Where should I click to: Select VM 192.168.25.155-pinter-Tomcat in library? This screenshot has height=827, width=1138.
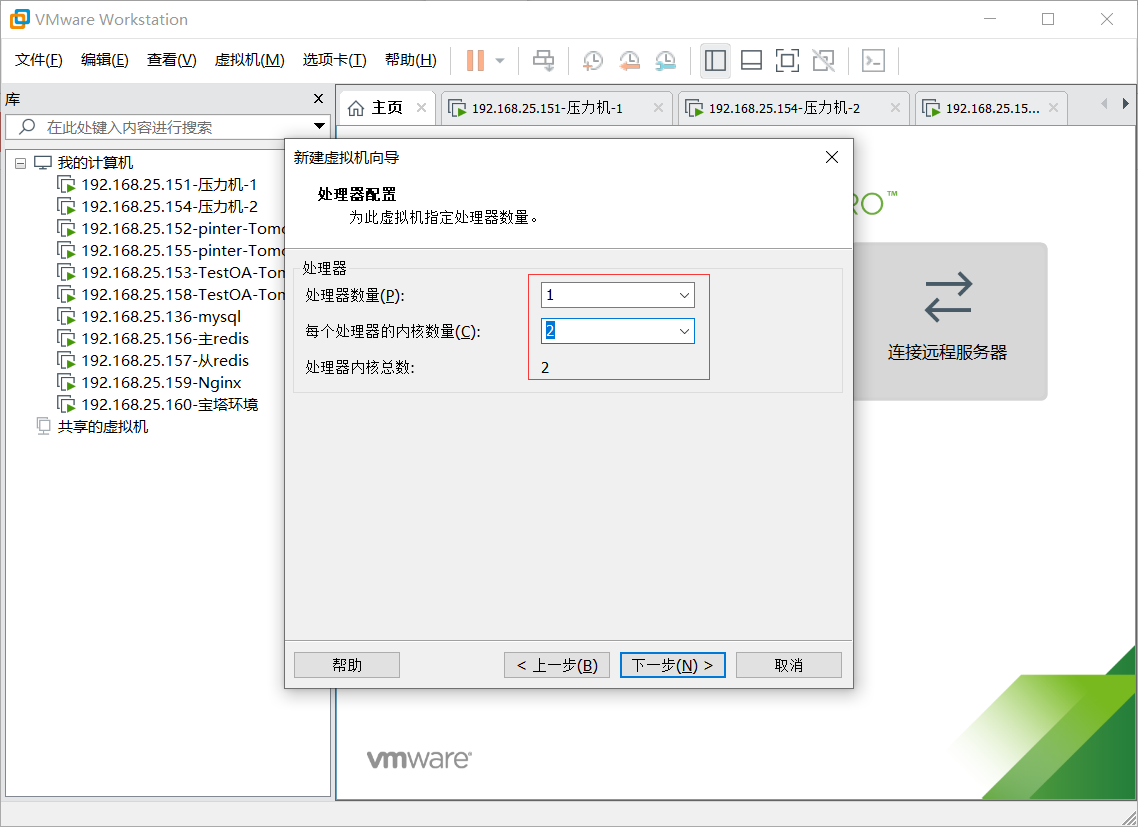tap(183, 250)
